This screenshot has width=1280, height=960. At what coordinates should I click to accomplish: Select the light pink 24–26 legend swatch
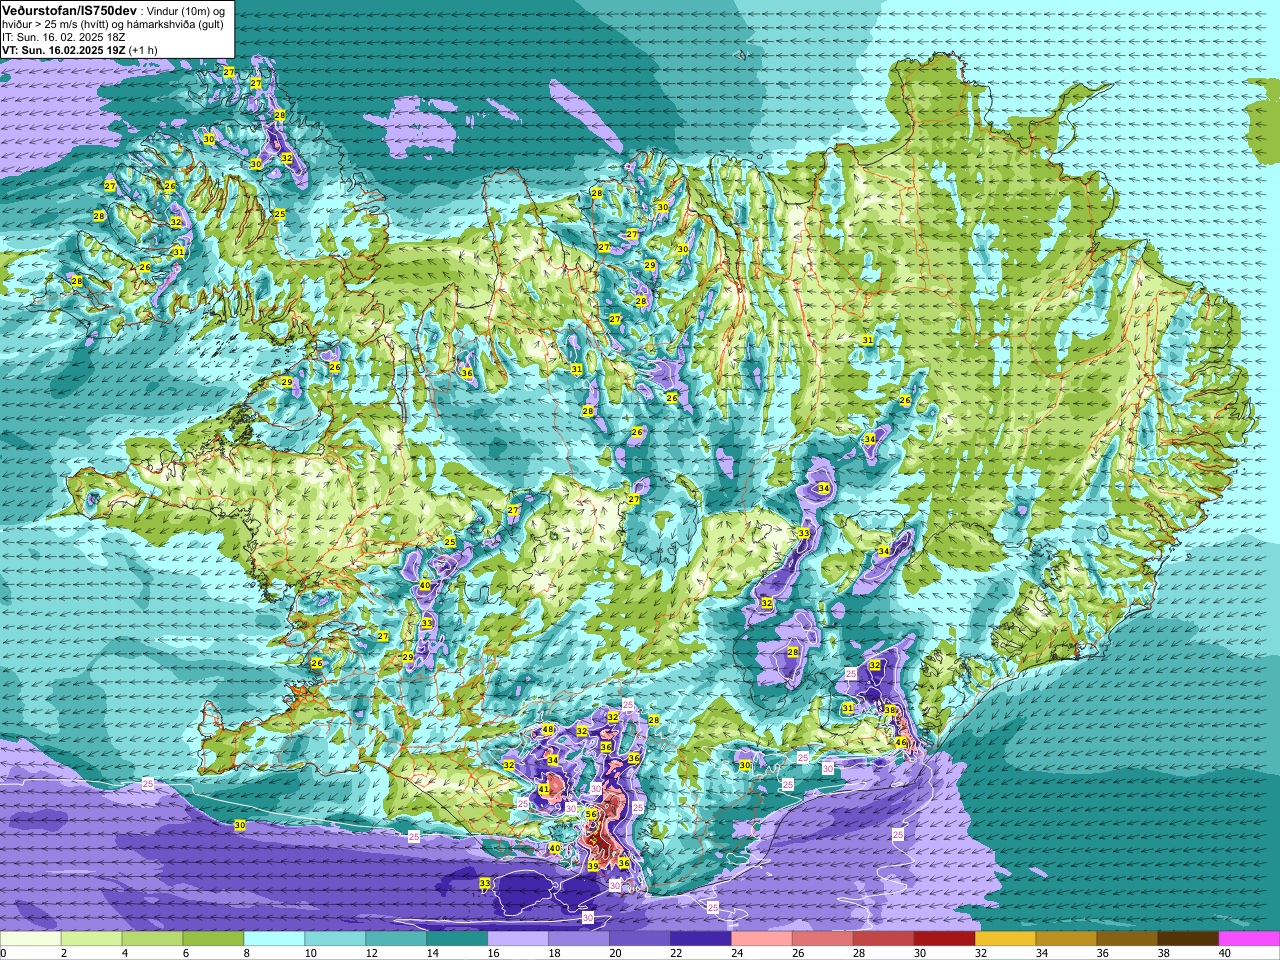[762, 939]
